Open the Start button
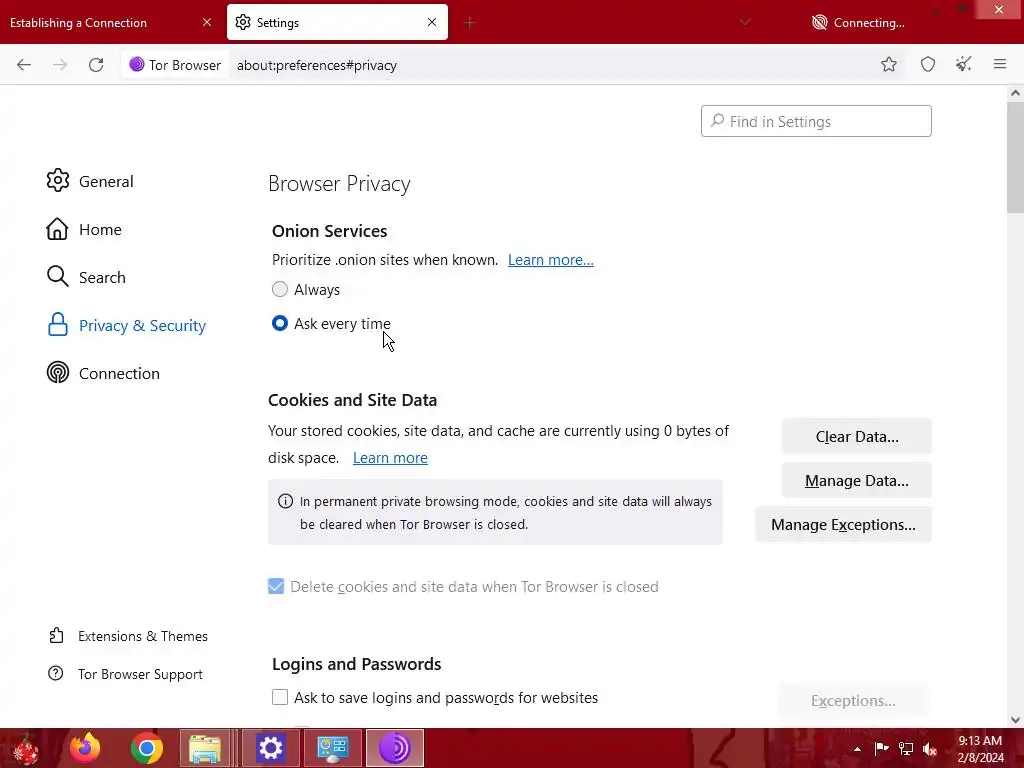This screenshot has width=1024, height=768. 27,748
